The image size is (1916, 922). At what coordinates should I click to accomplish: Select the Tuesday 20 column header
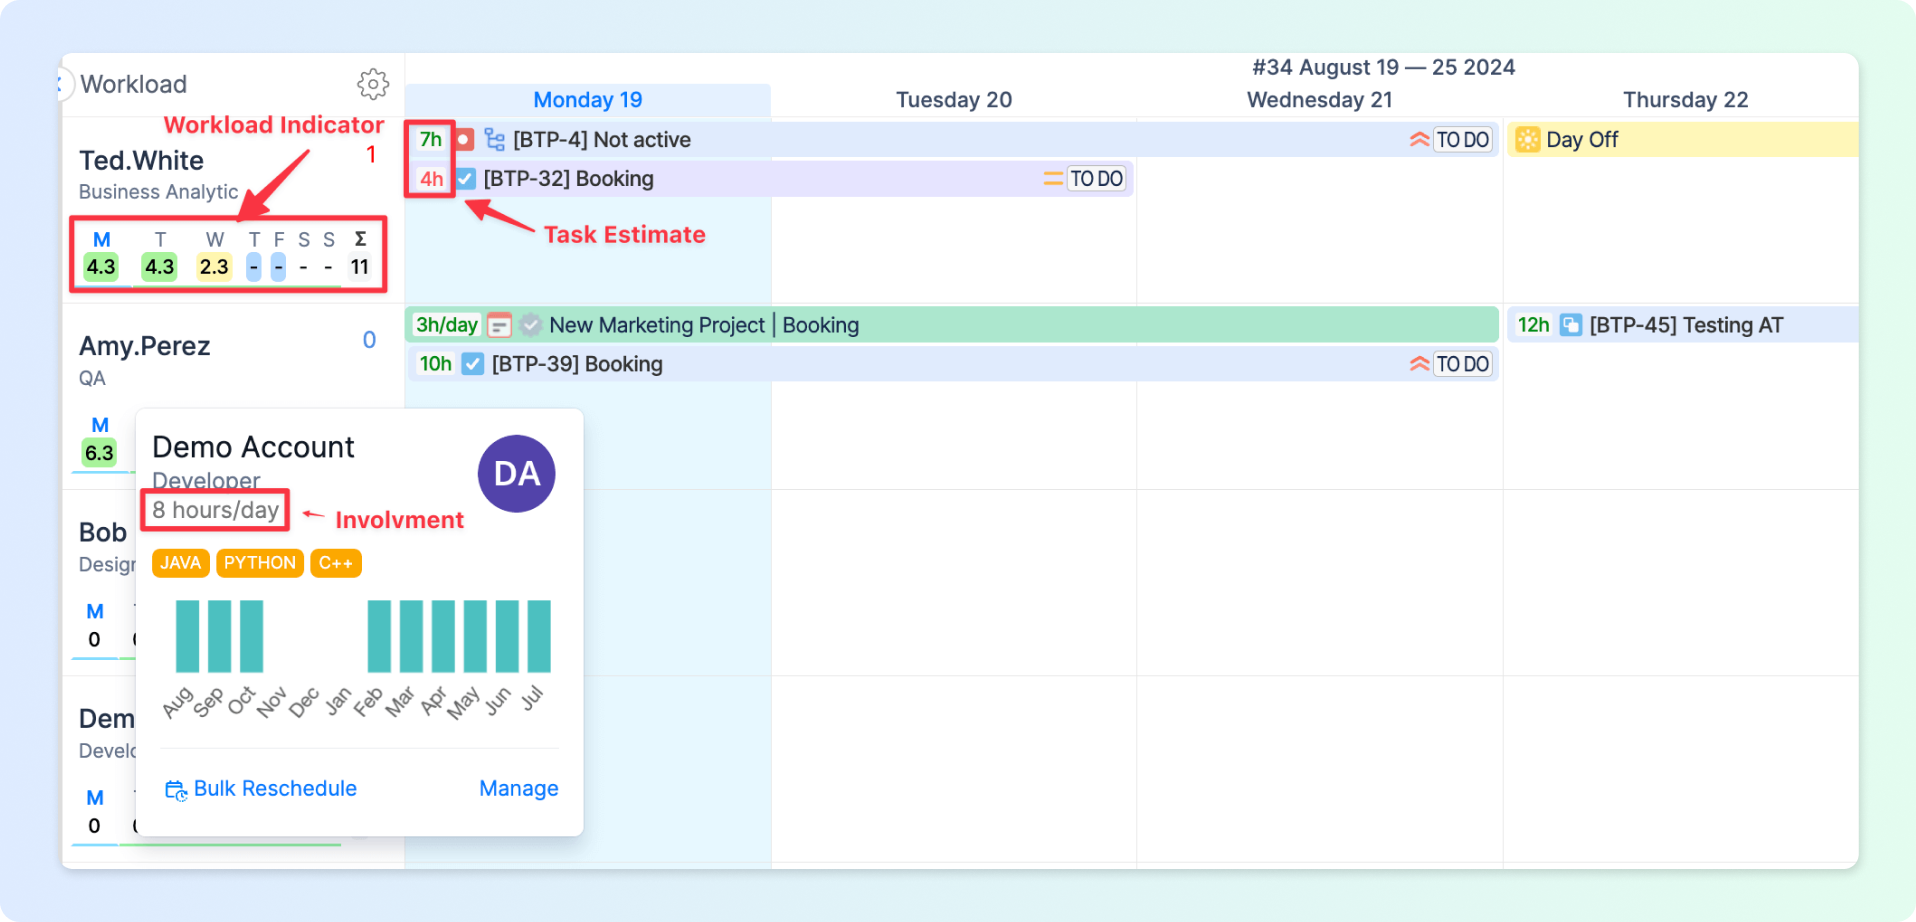pyautogui.click(x=953, y=100)
